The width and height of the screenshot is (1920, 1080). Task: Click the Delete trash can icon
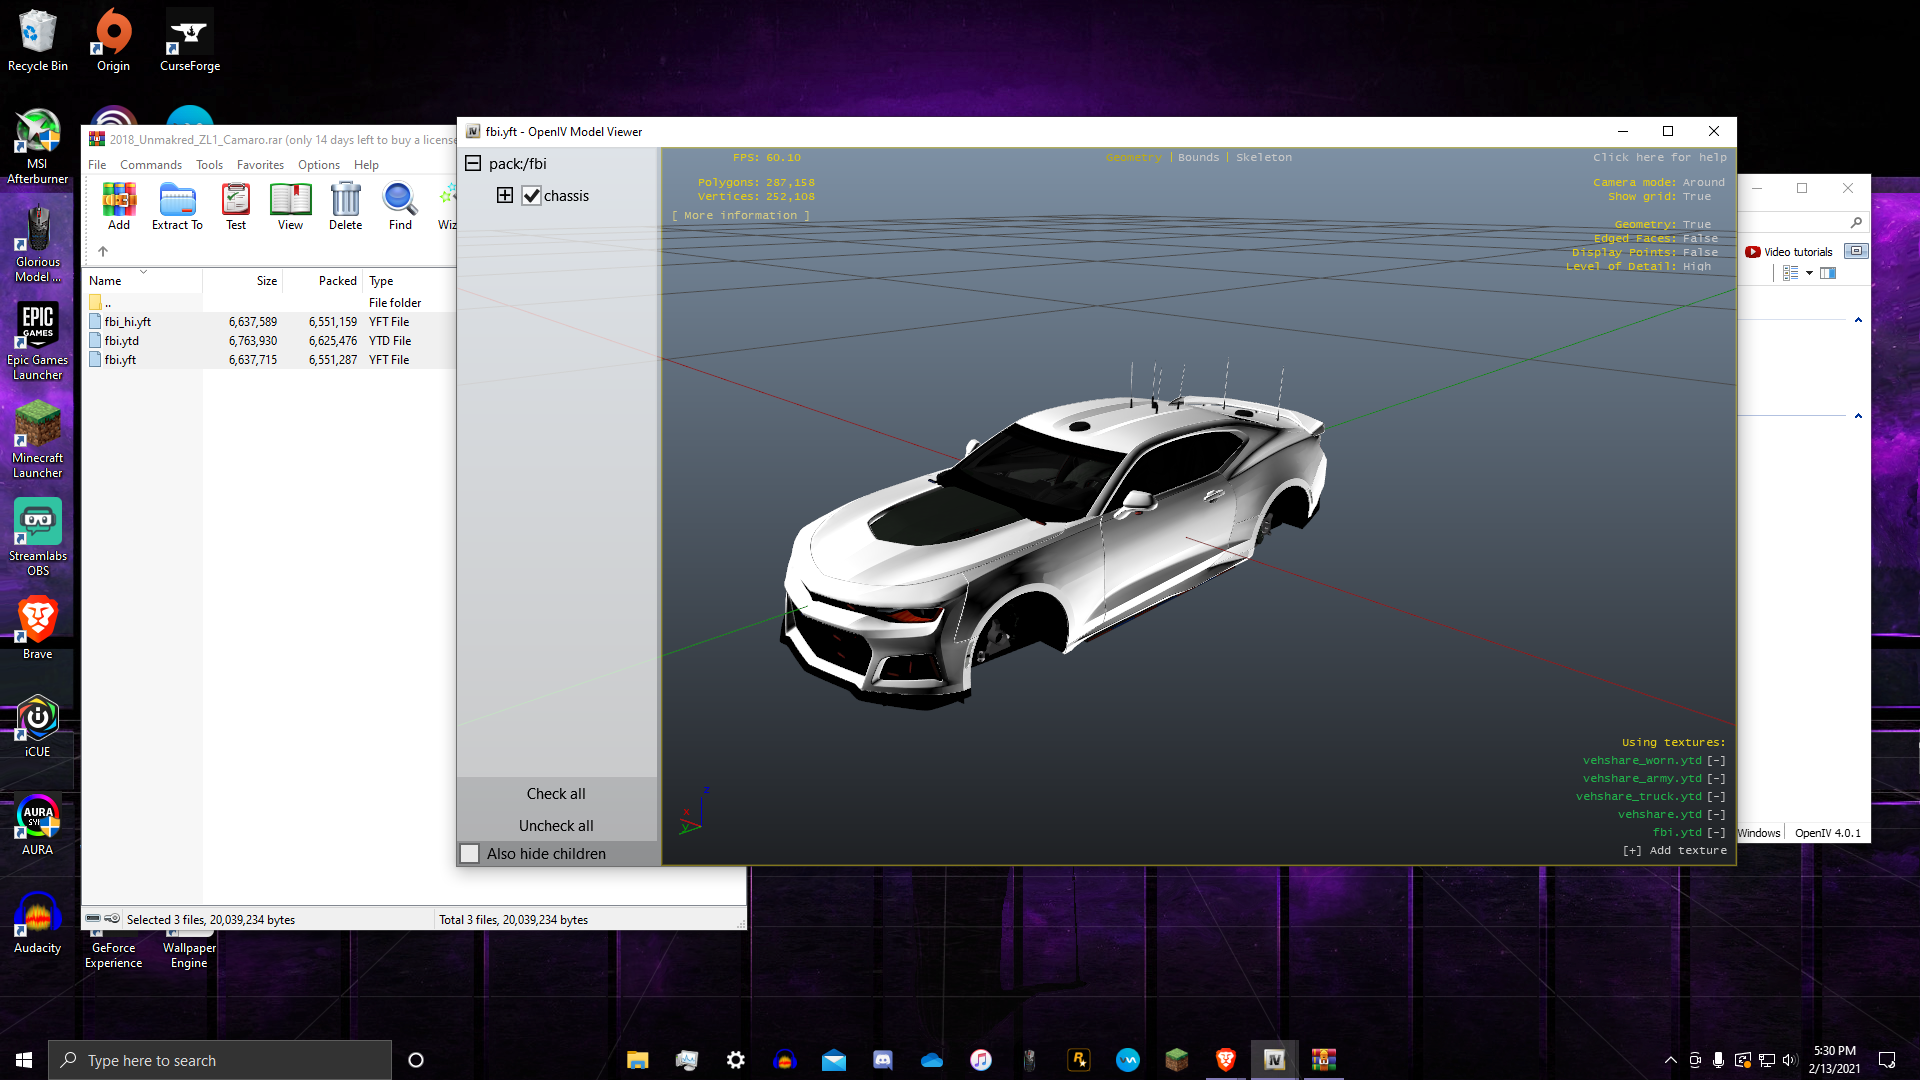(345, 203)
